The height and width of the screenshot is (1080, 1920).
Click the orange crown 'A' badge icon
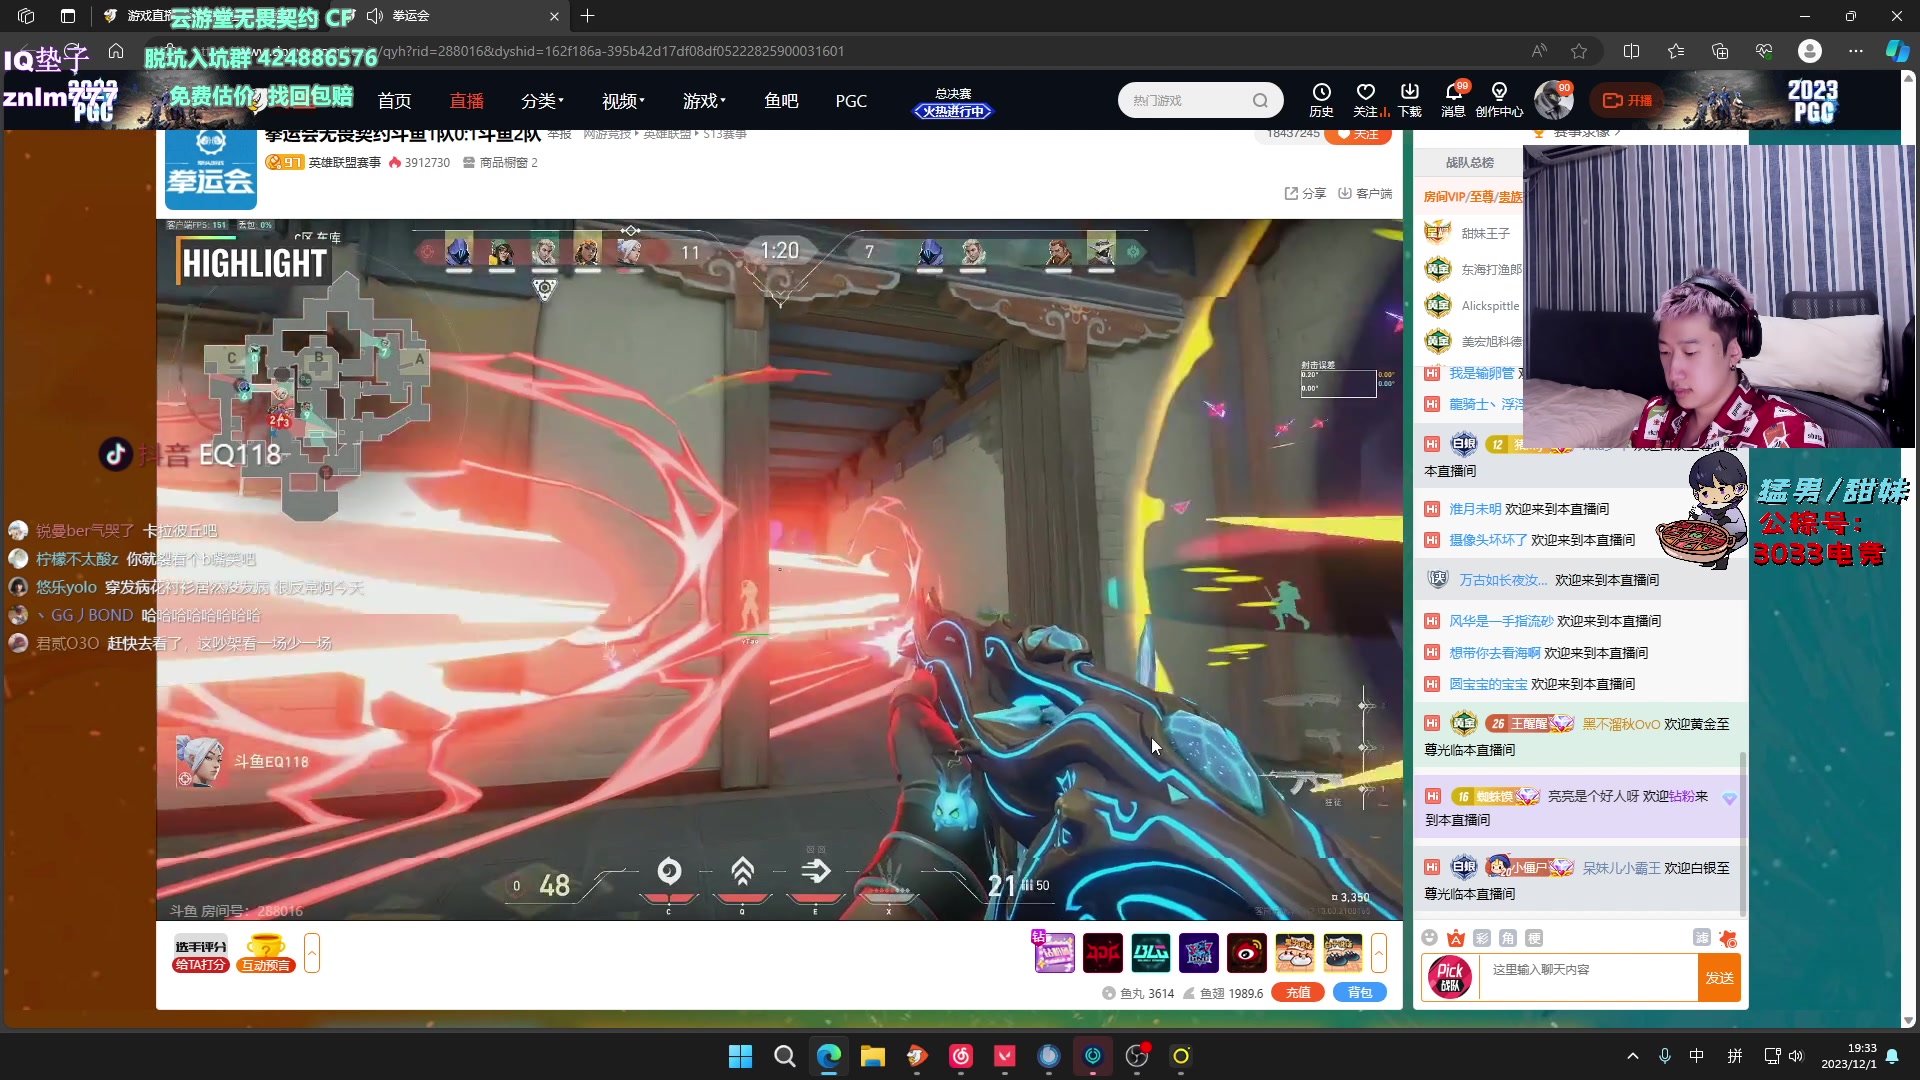click(1456, 938)
